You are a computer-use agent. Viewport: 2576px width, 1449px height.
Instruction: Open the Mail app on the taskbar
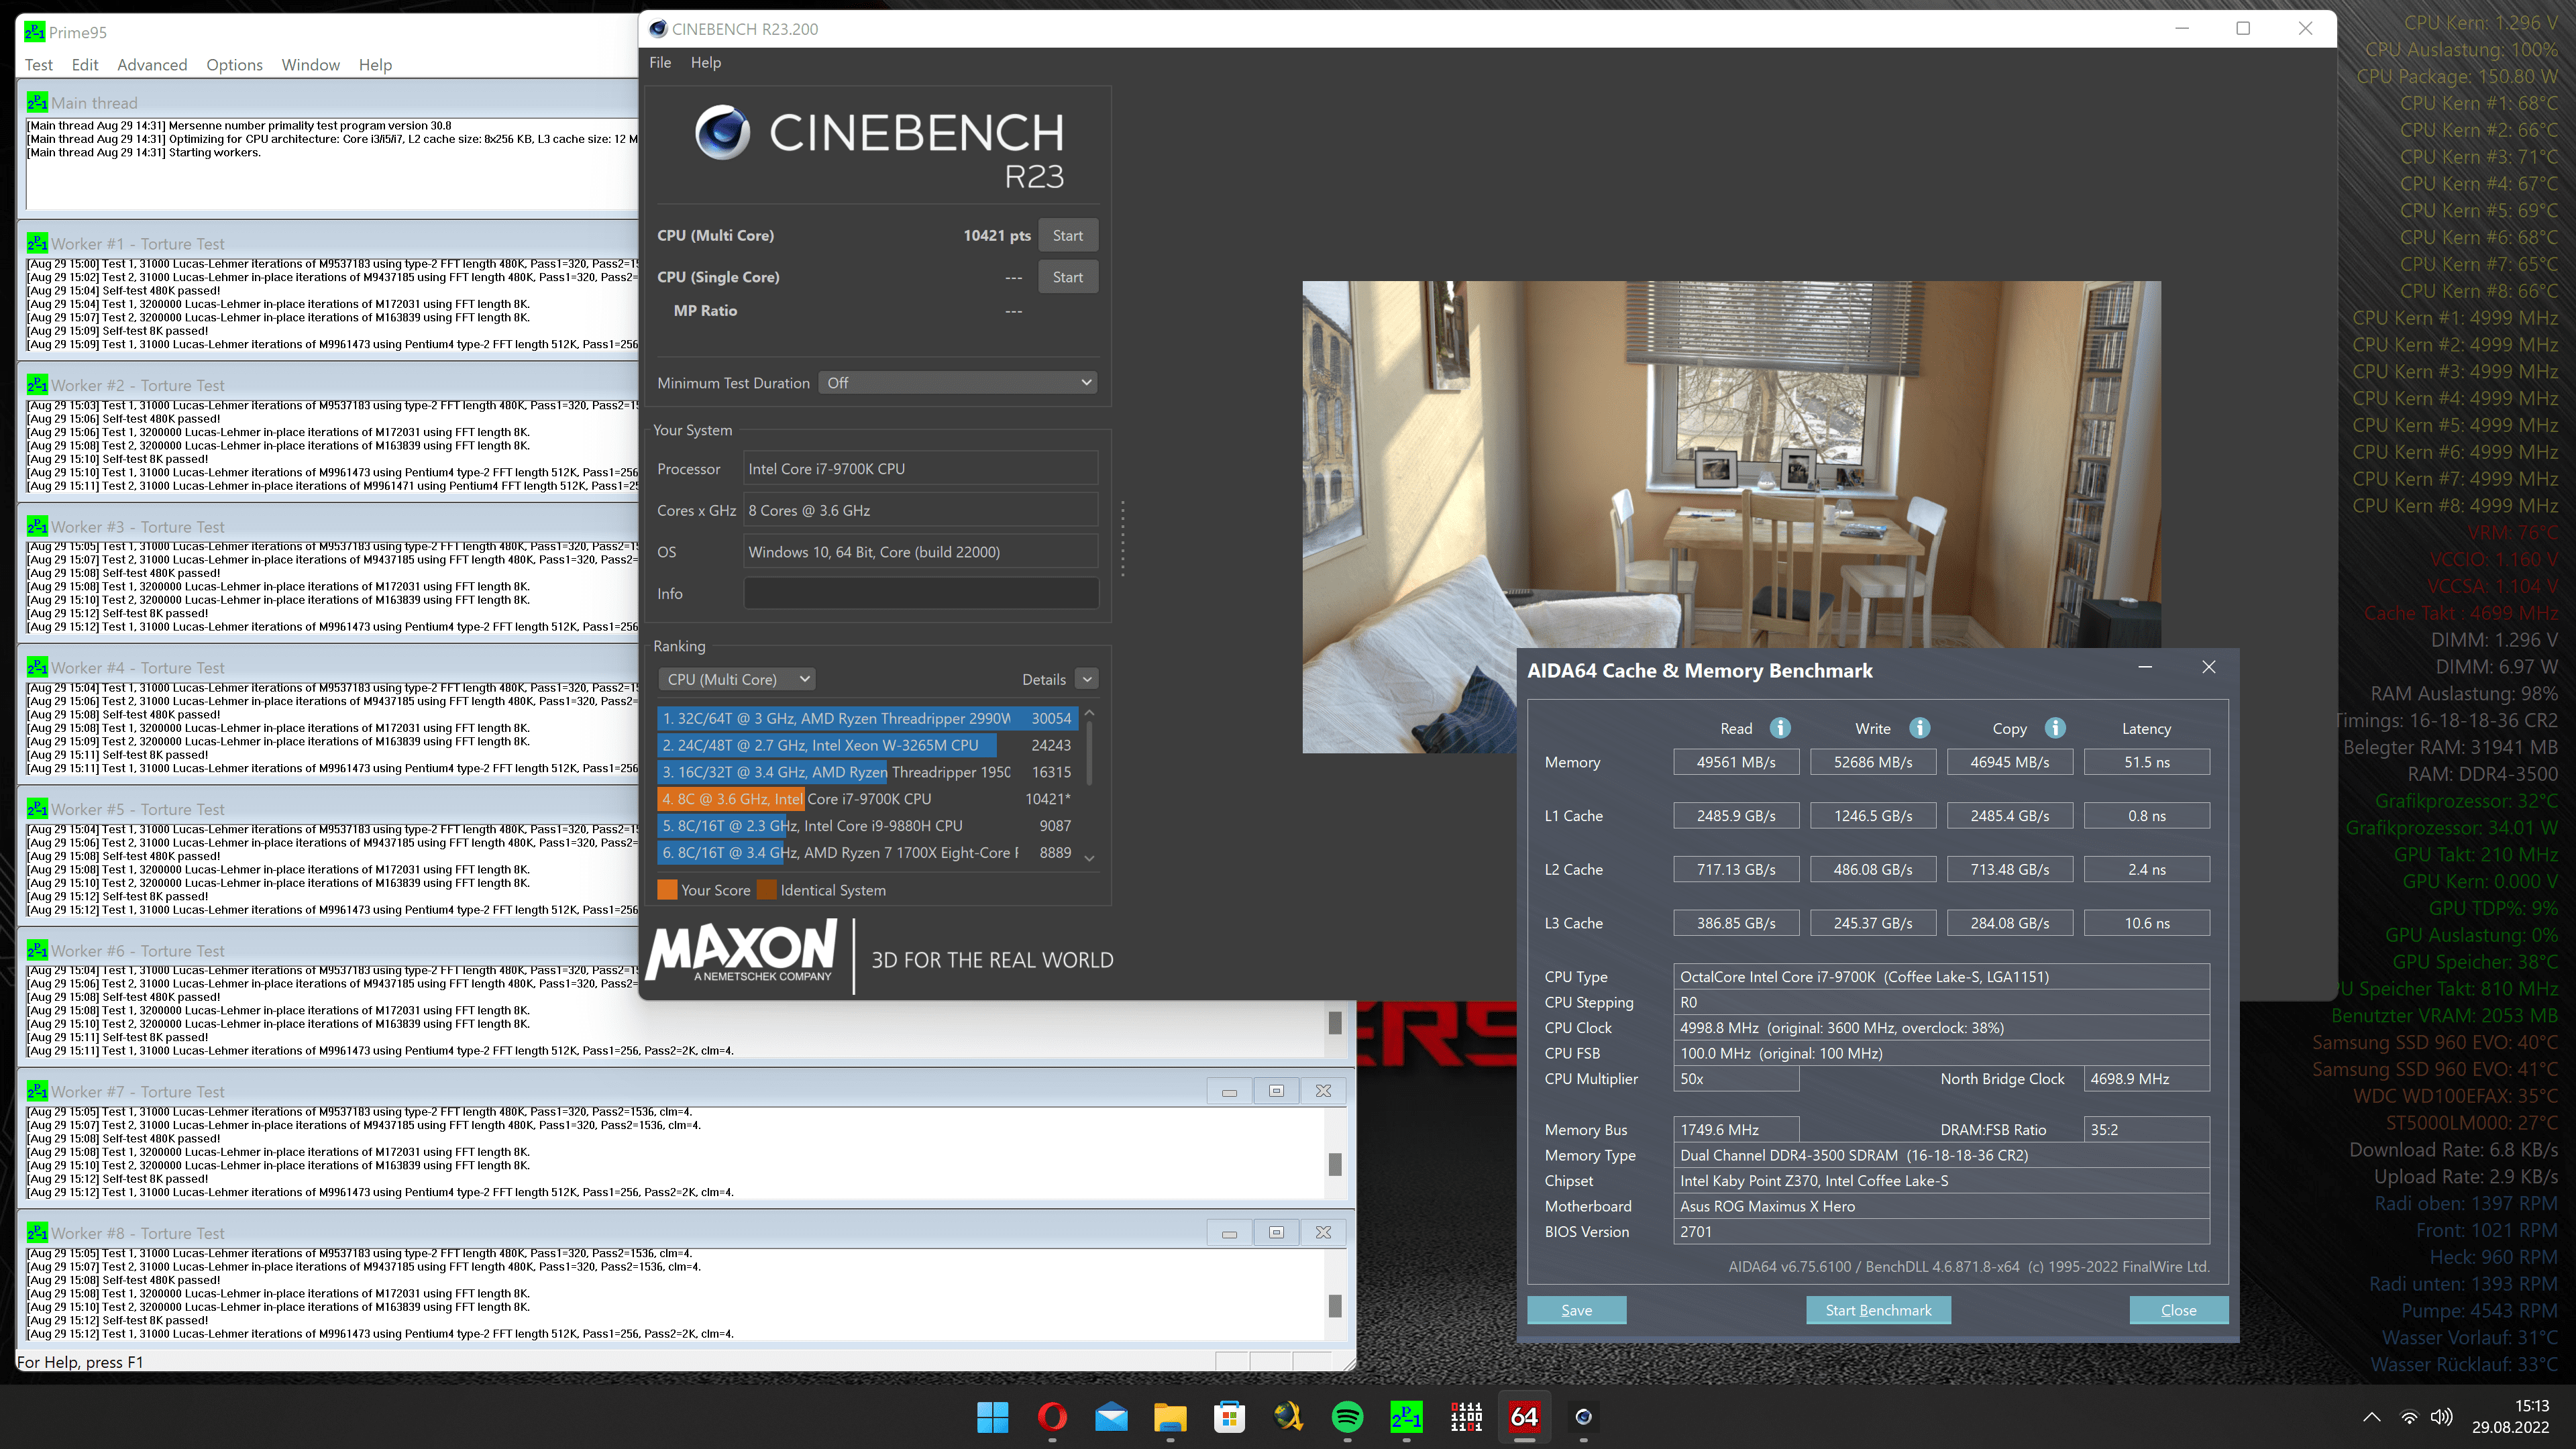click(1111, 1417)
